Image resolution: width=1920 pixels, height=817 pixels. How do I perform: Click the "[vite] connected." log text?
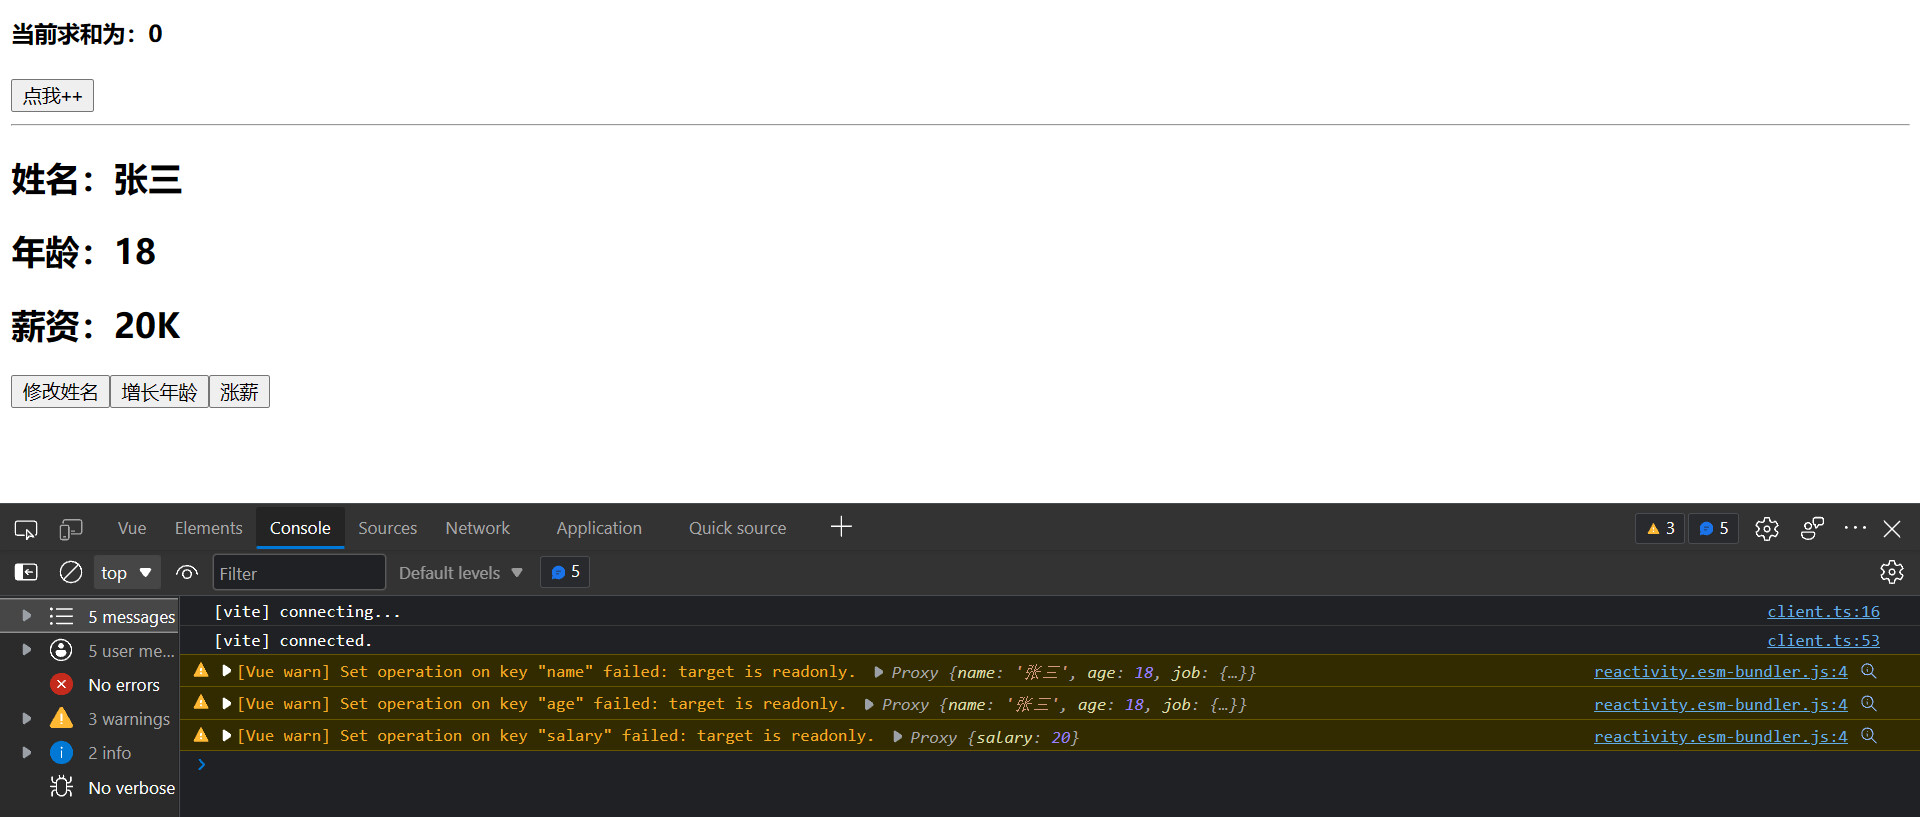pos(293,640)
